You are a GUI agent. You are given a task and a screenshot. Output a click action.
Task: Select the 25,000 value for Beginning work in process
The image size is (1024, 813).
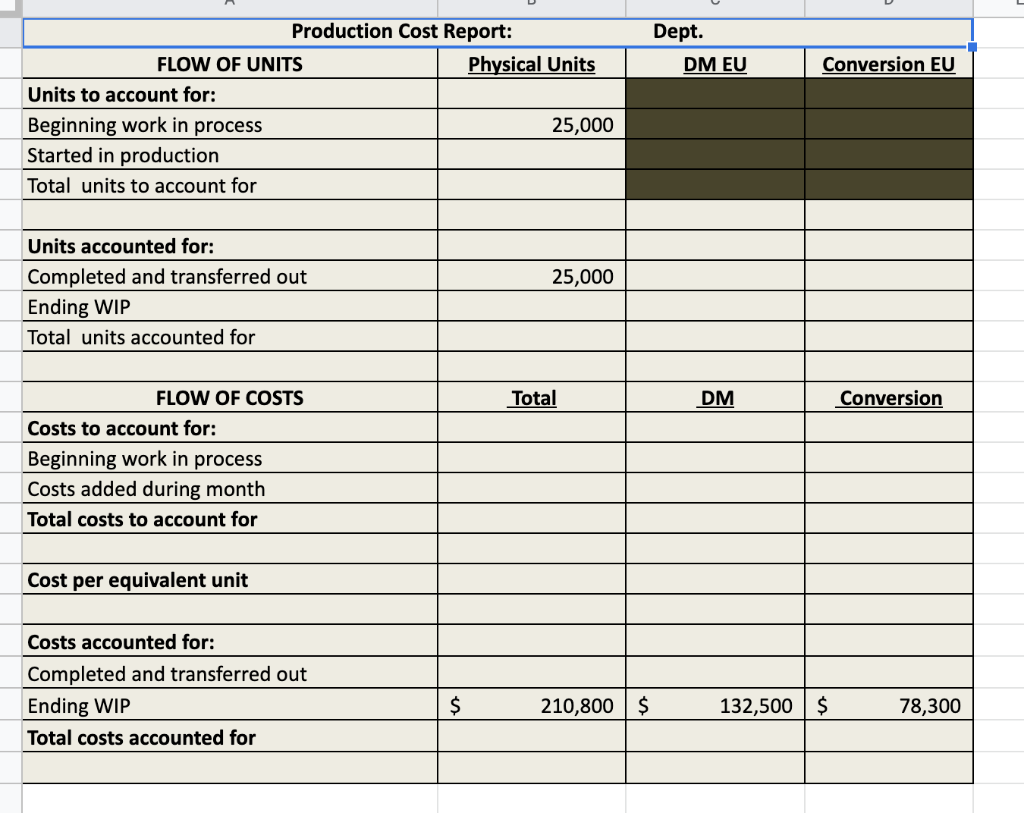pyautogui.click(x=532, y=125)
